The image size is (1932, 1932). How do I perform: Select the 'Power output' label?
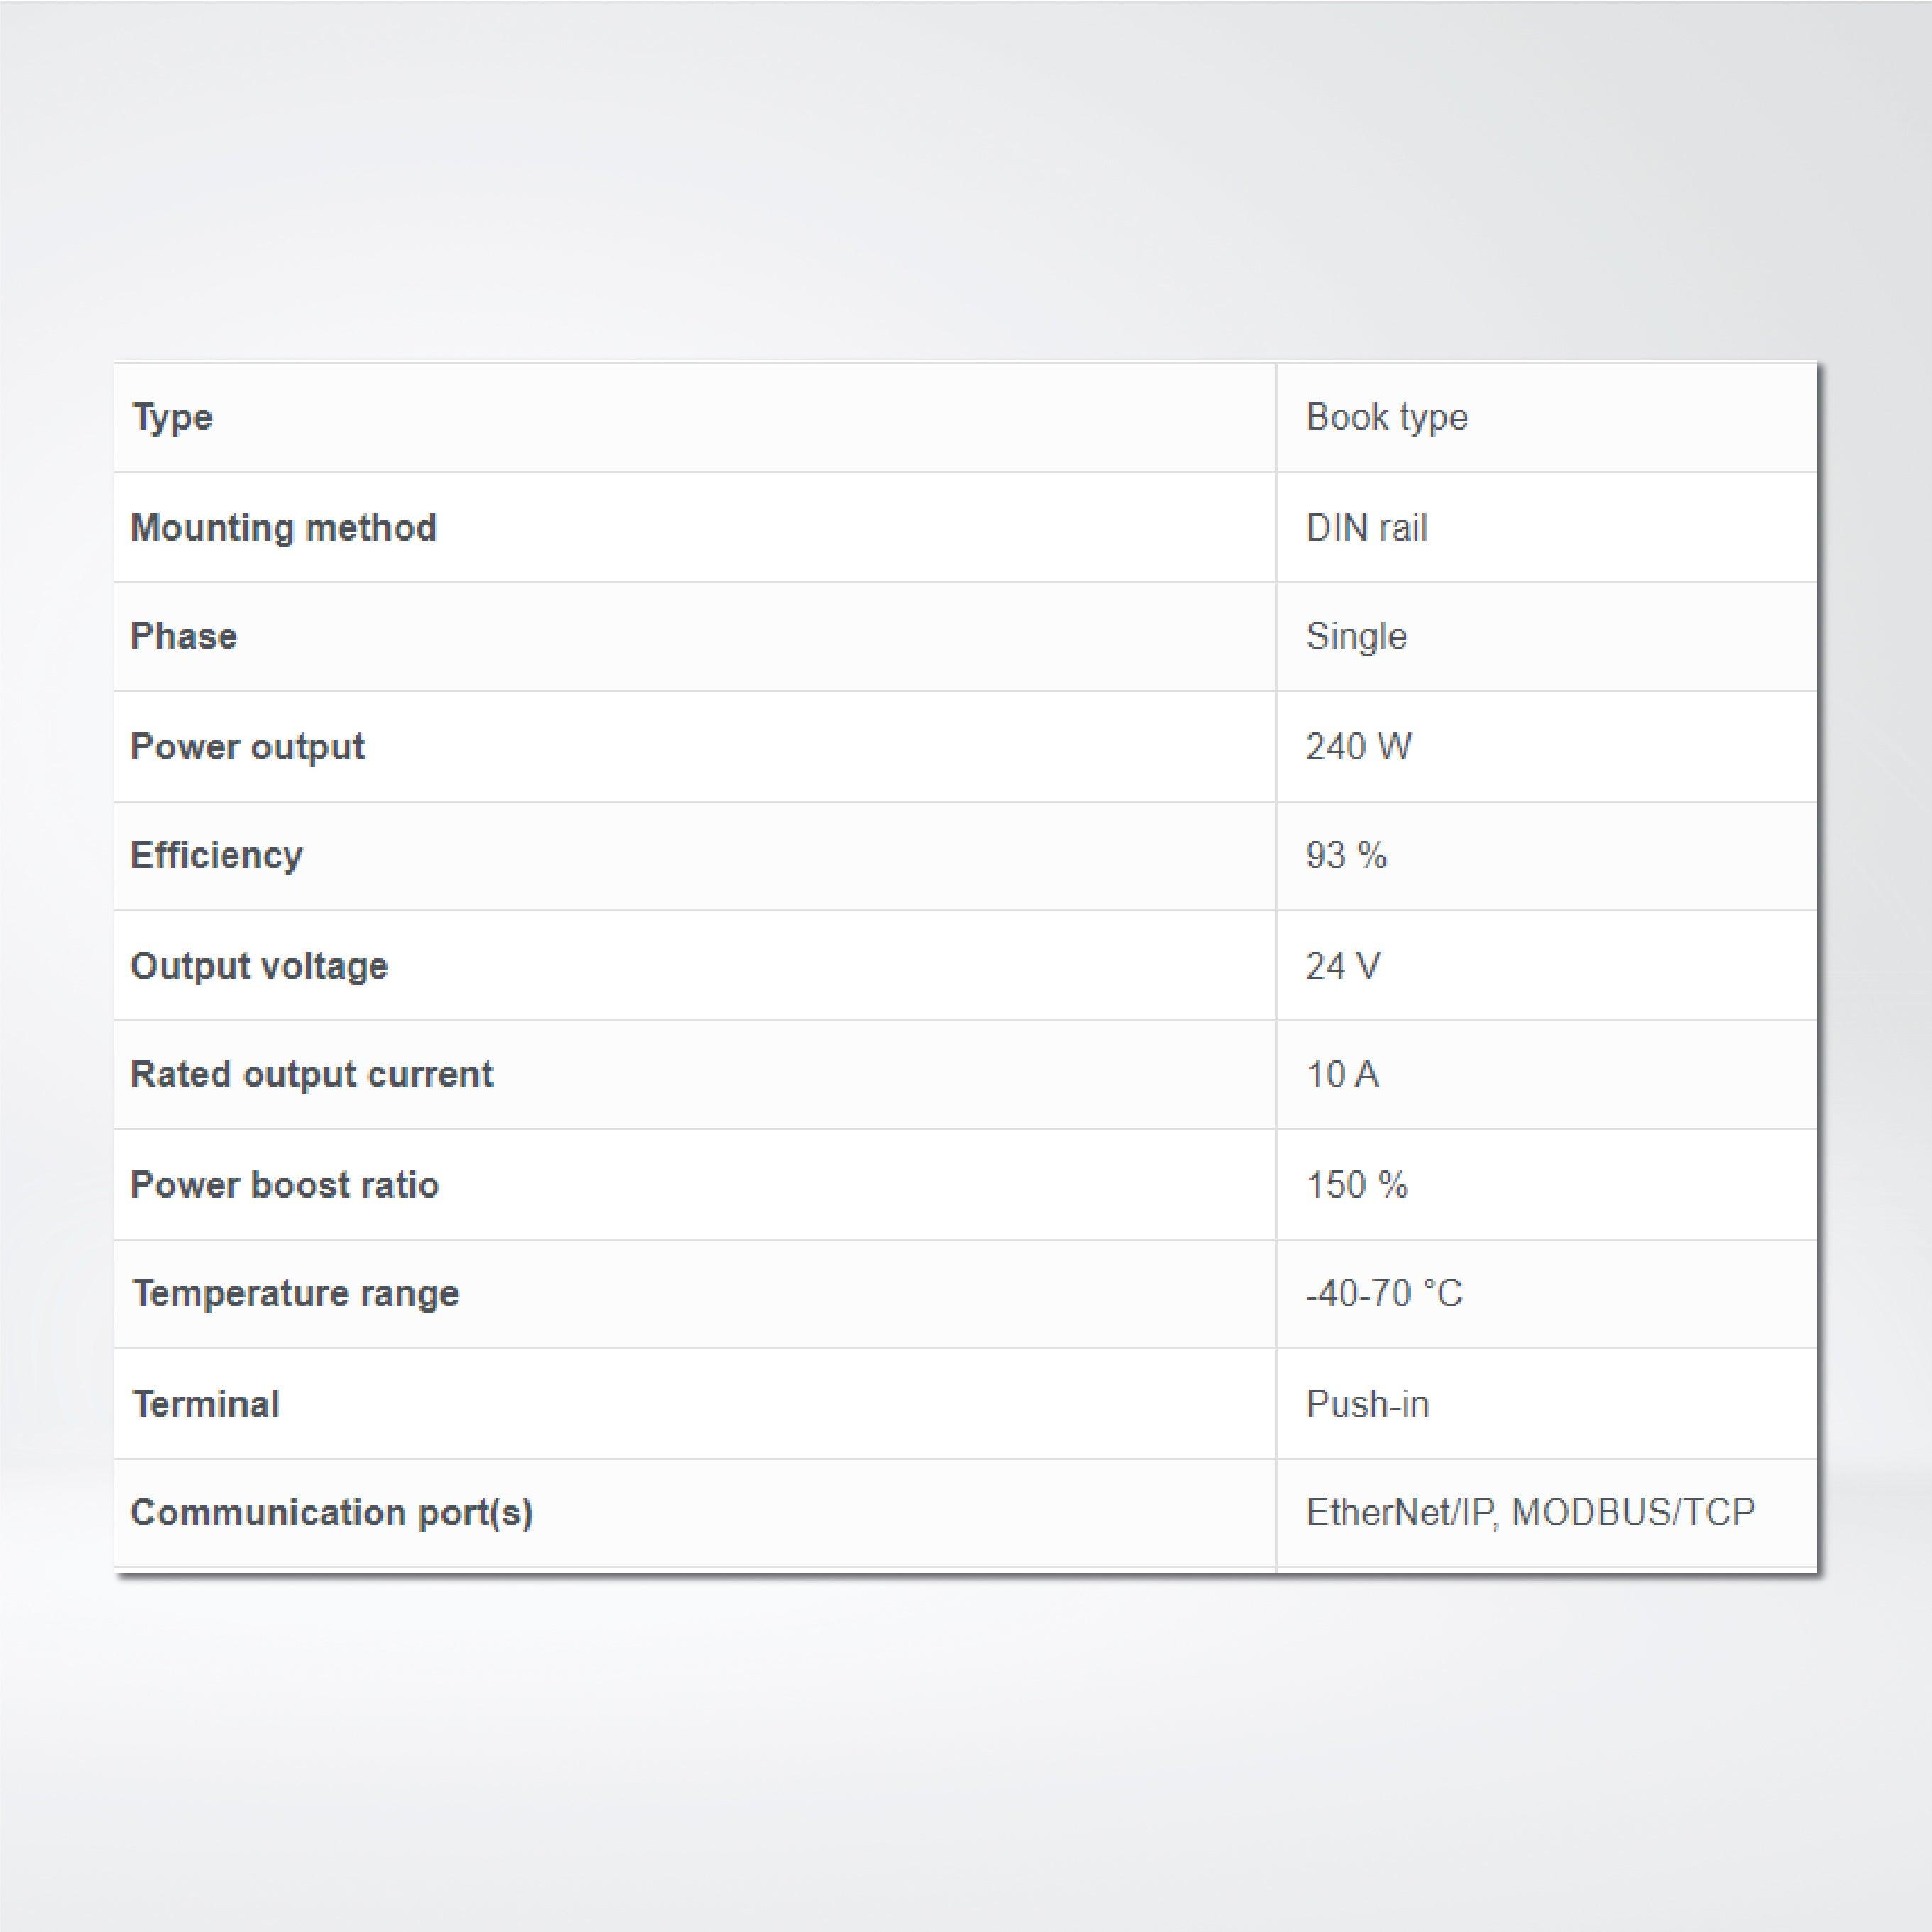pyautogui.click(x=247, y=747)
